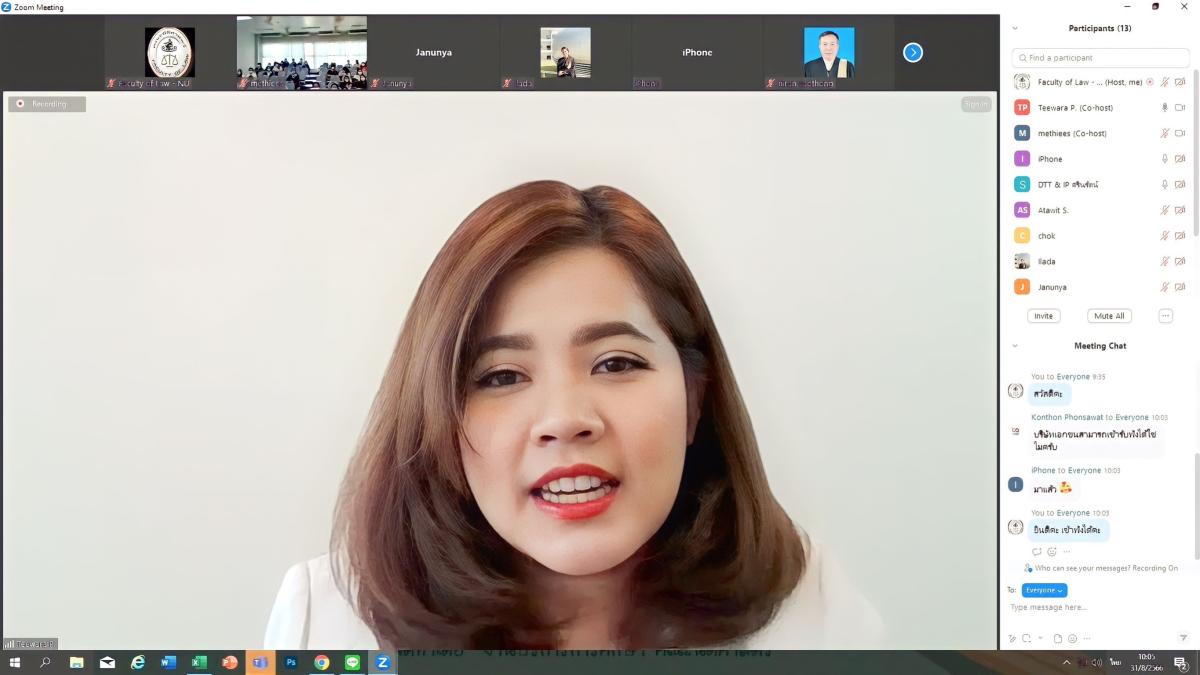This screenshot has height=675, width=1200.
Task: Click the chat screenshot icon
Action: click(x=1026, y=638)
